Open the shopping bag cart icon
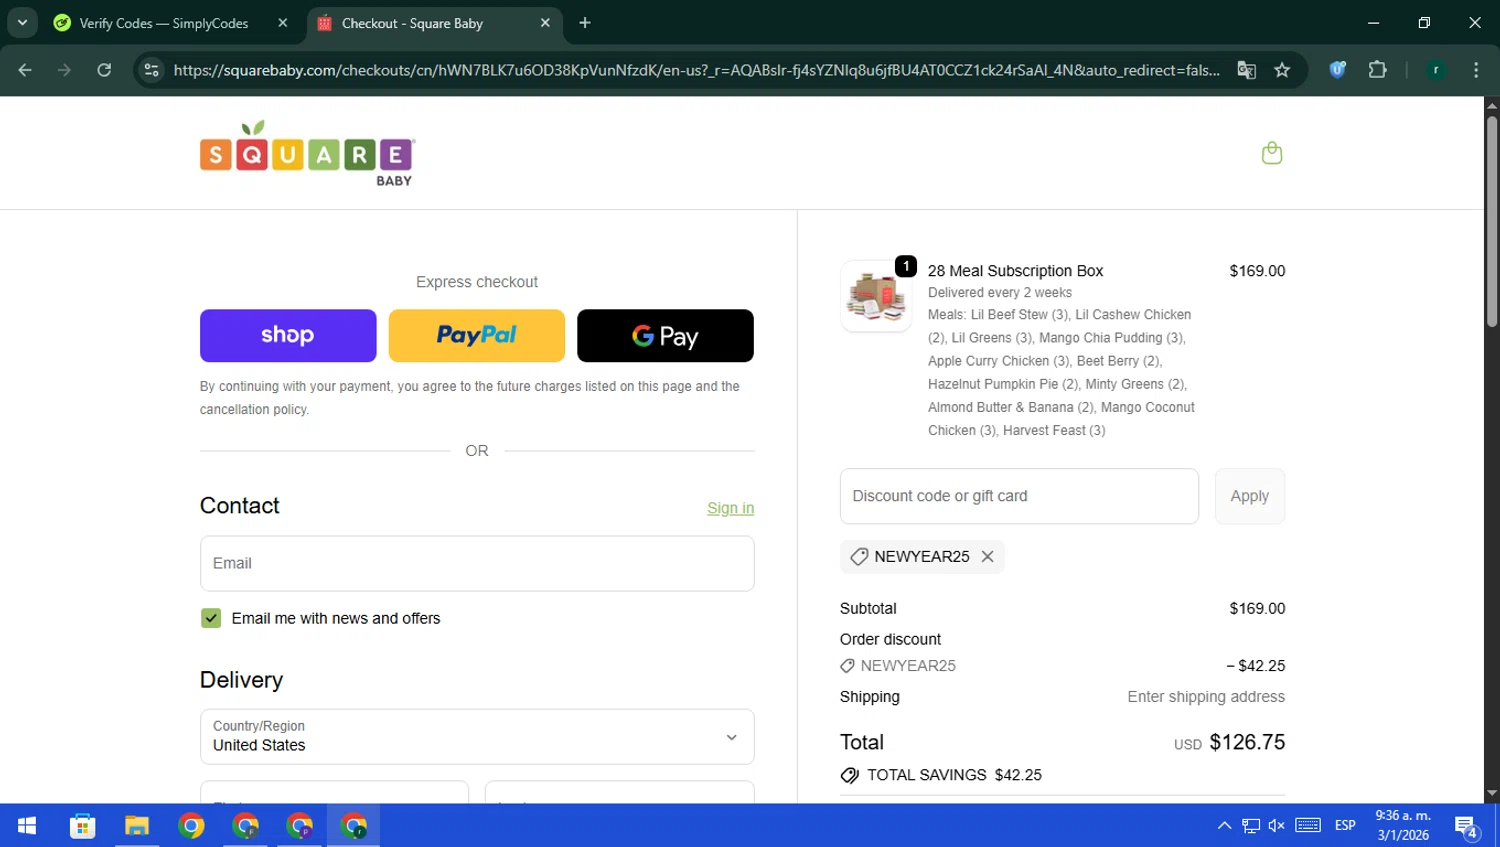This screenshot has width=1500, height=847. click(1272, 153)
